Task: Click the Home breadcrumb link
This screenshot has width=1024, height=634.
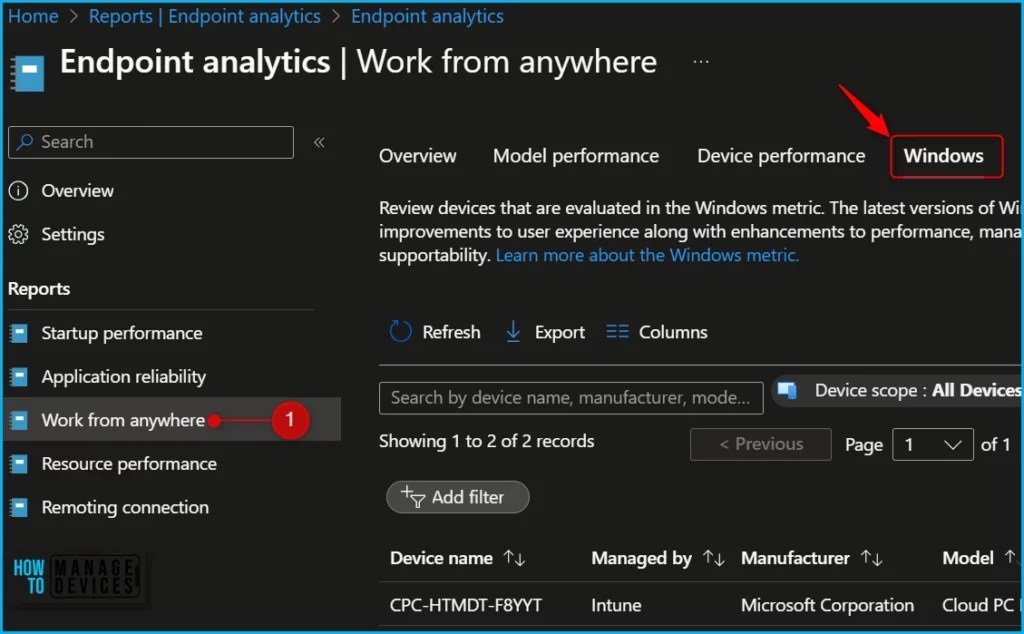Action: click(x=33, y=15)
